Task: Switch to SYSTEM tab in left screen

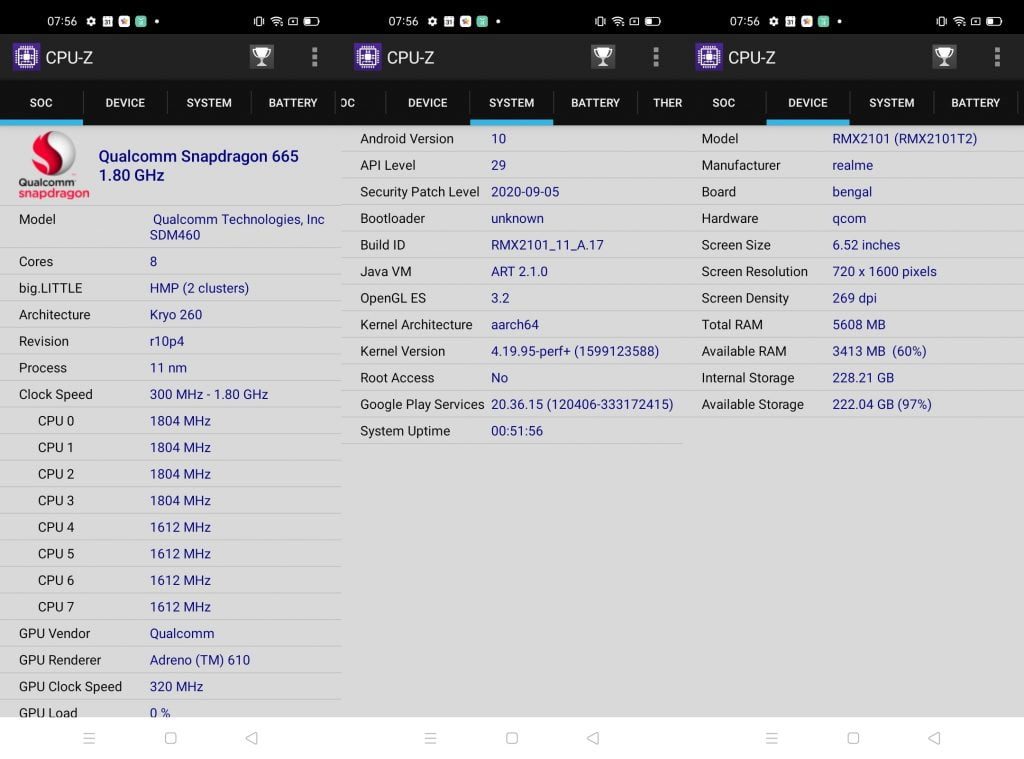Action: tap(209, 103)
